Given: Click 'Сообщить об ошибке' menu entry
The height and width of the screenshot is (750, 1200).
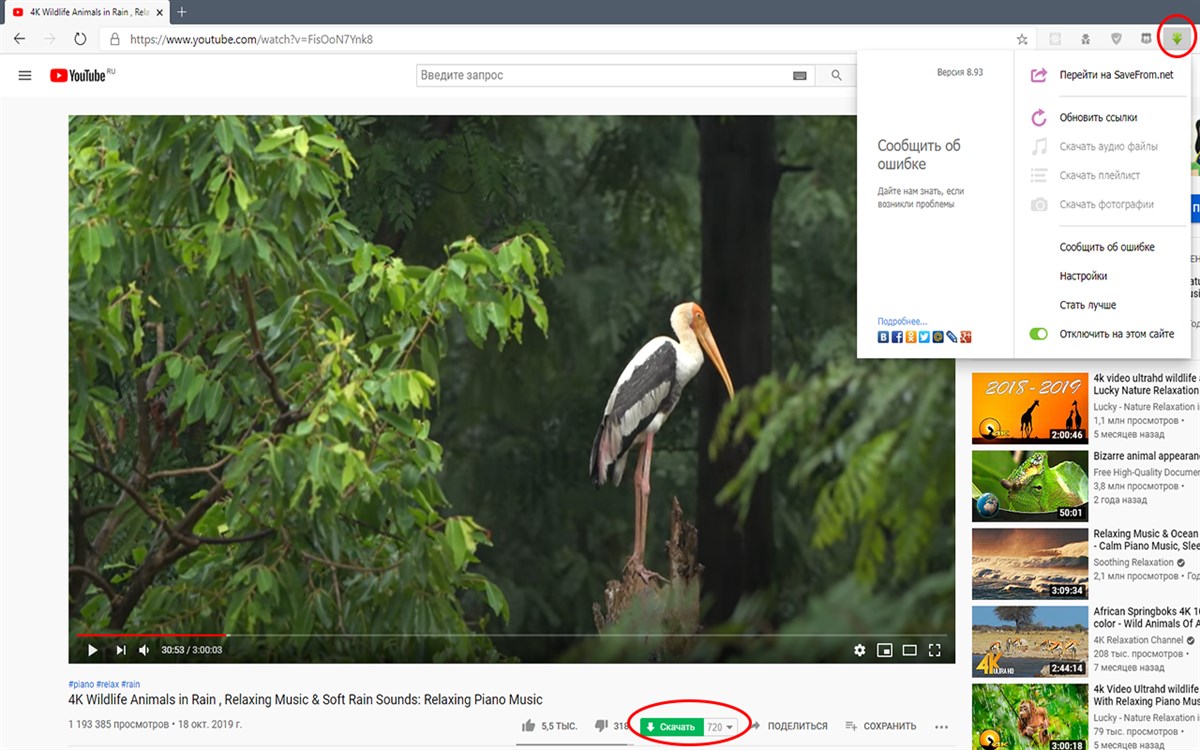Looking at the screenshot, I should pyautogui.click(x=1106, y=246).
